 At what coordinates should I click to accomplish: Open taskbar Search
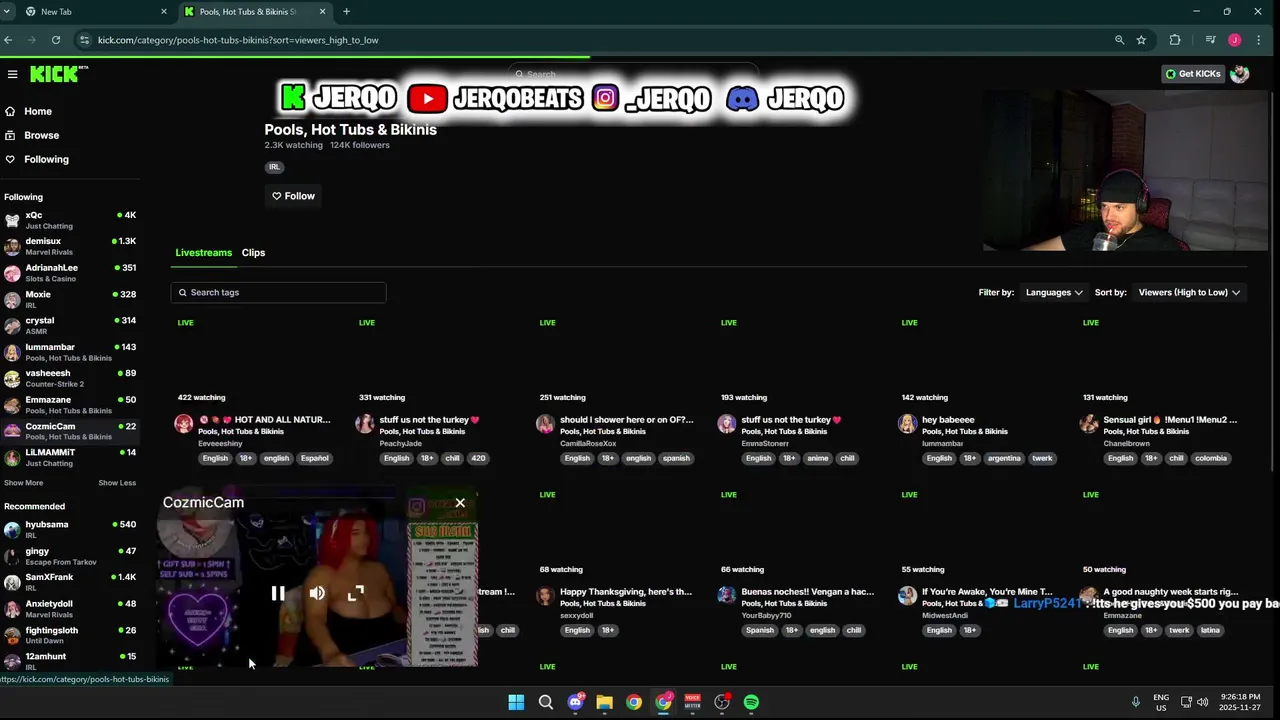click(x=546, y=702)
